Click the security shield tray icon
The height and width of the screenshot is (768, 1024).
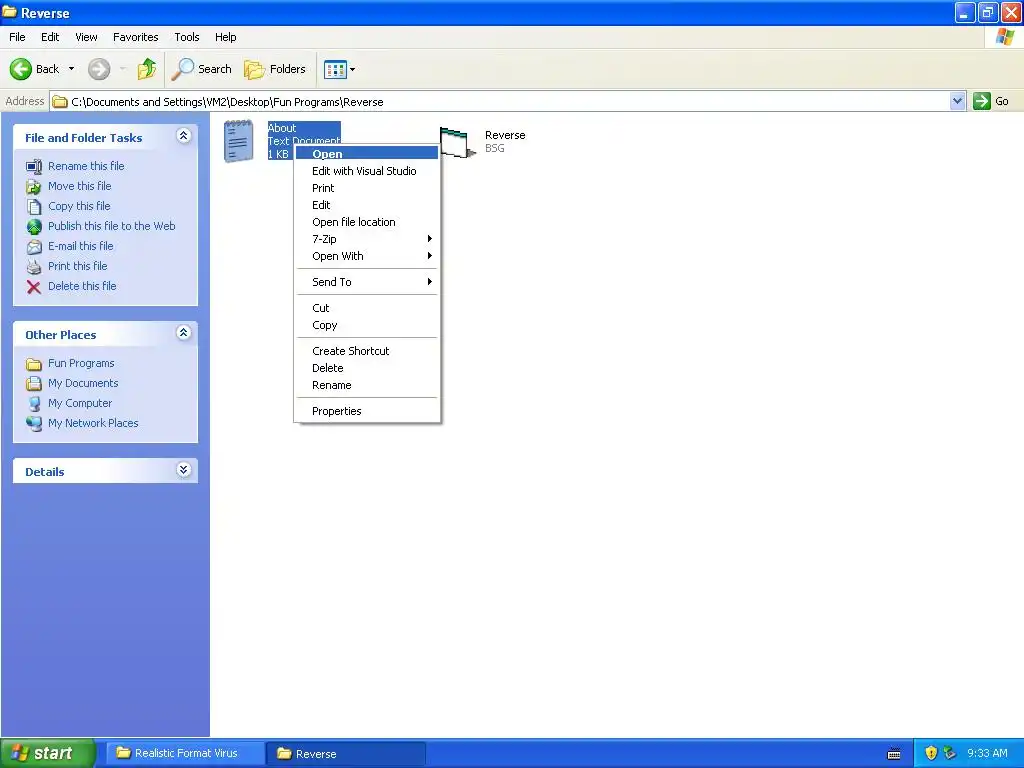[x=931, y=753]
